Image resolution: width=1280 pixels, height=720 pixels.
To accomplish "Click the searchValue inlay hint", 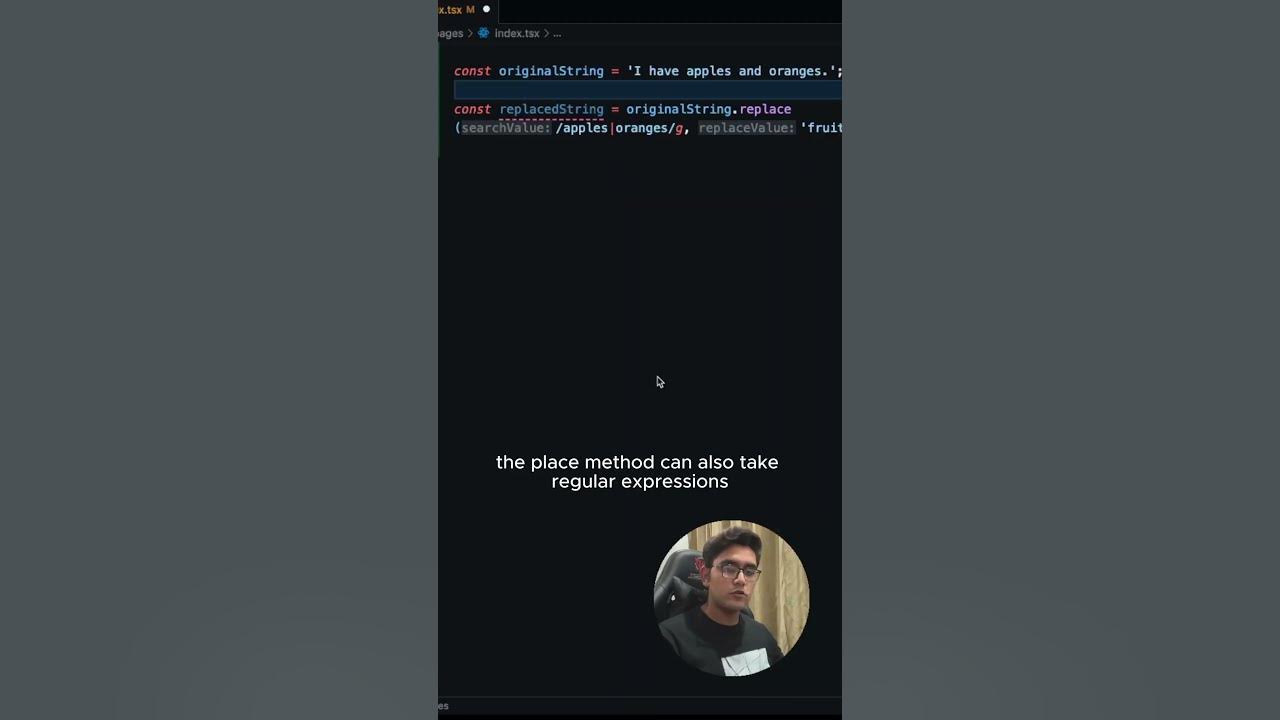I will (506, 128).
